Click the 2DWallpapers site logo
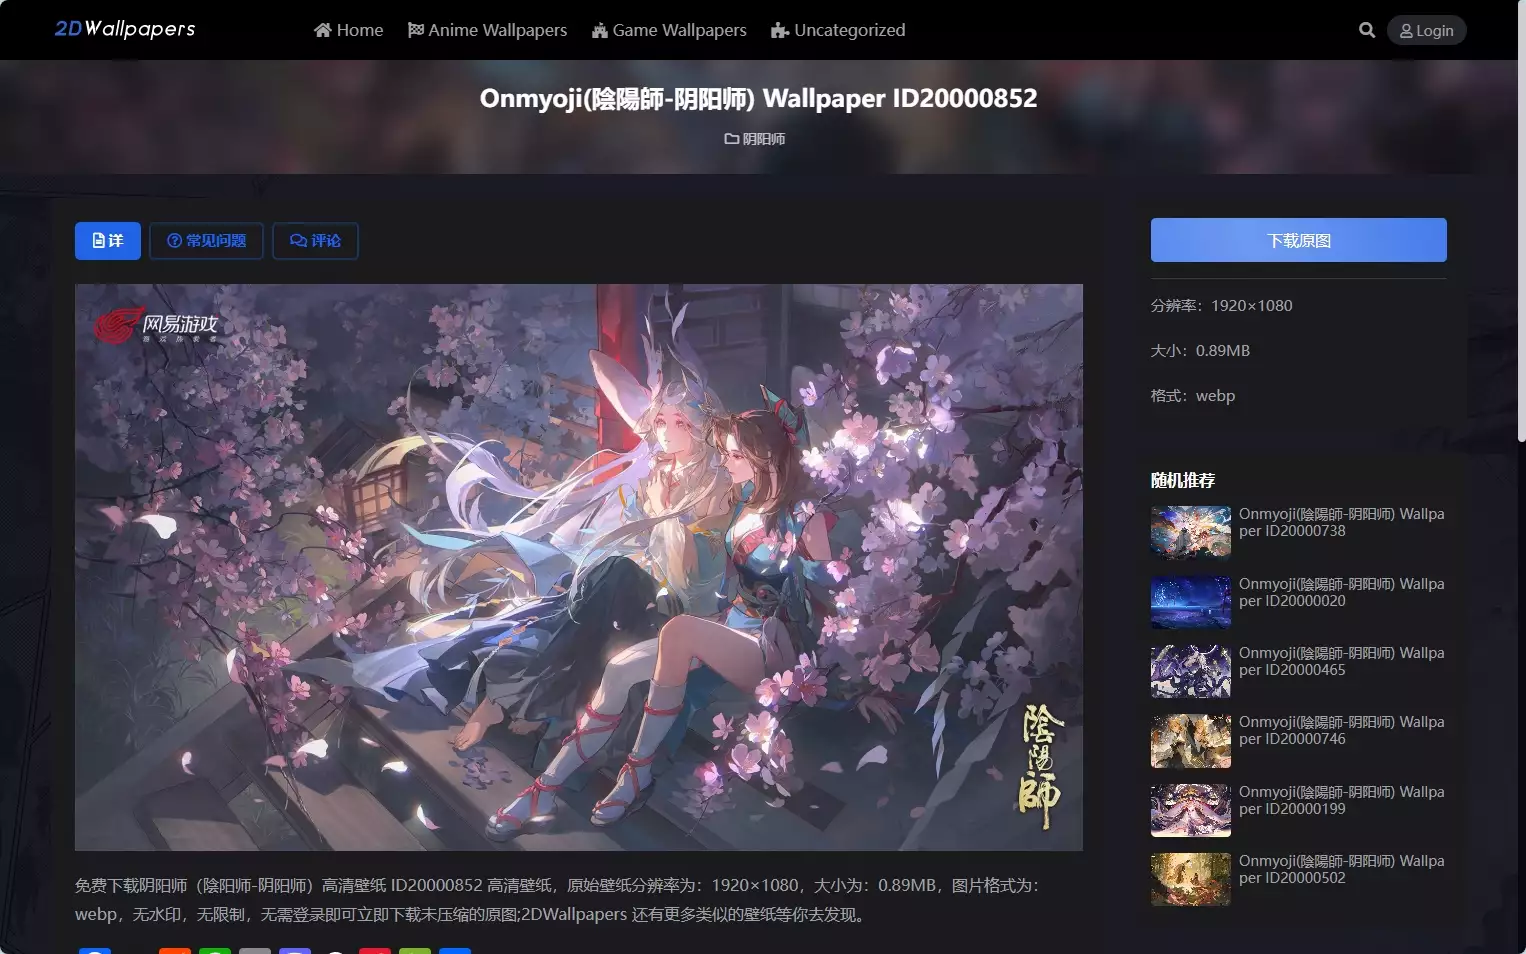The image size is (1526, 954). pyautogui.click(x=125, y=29)
